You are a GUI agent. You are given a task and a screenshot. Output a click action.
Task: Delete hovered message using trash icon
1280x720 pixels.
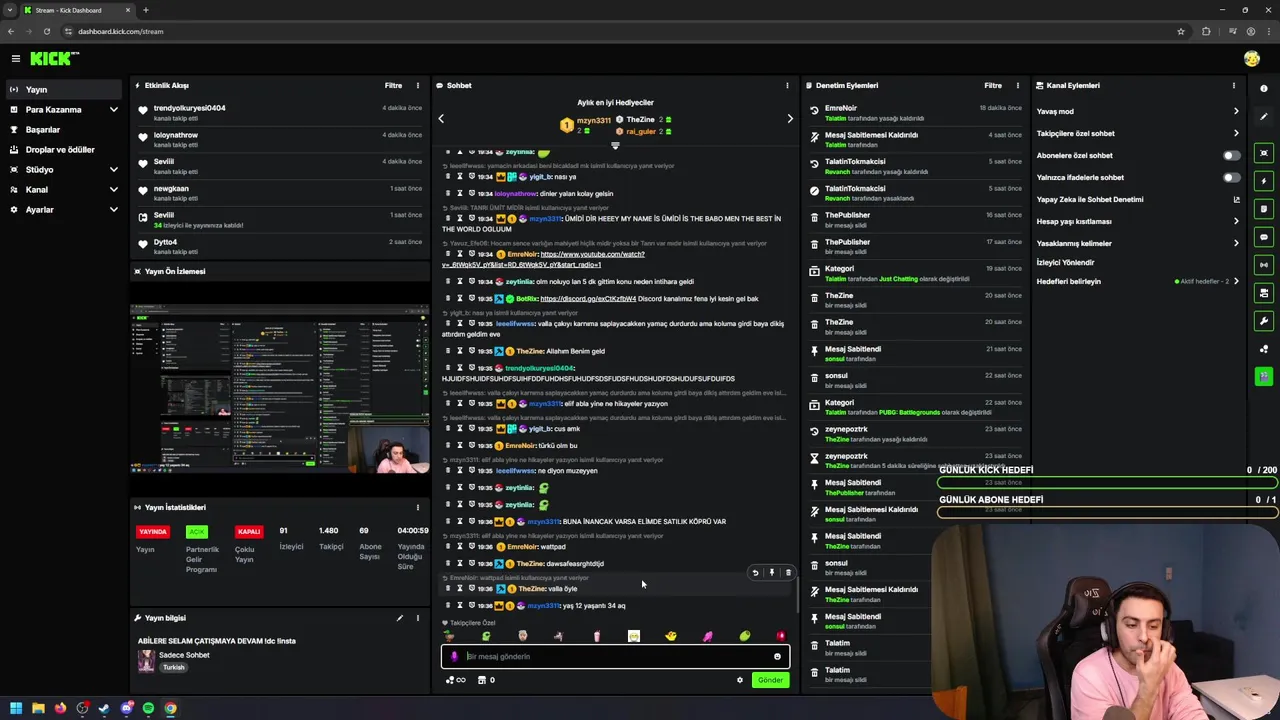click(x=788, y=573)
